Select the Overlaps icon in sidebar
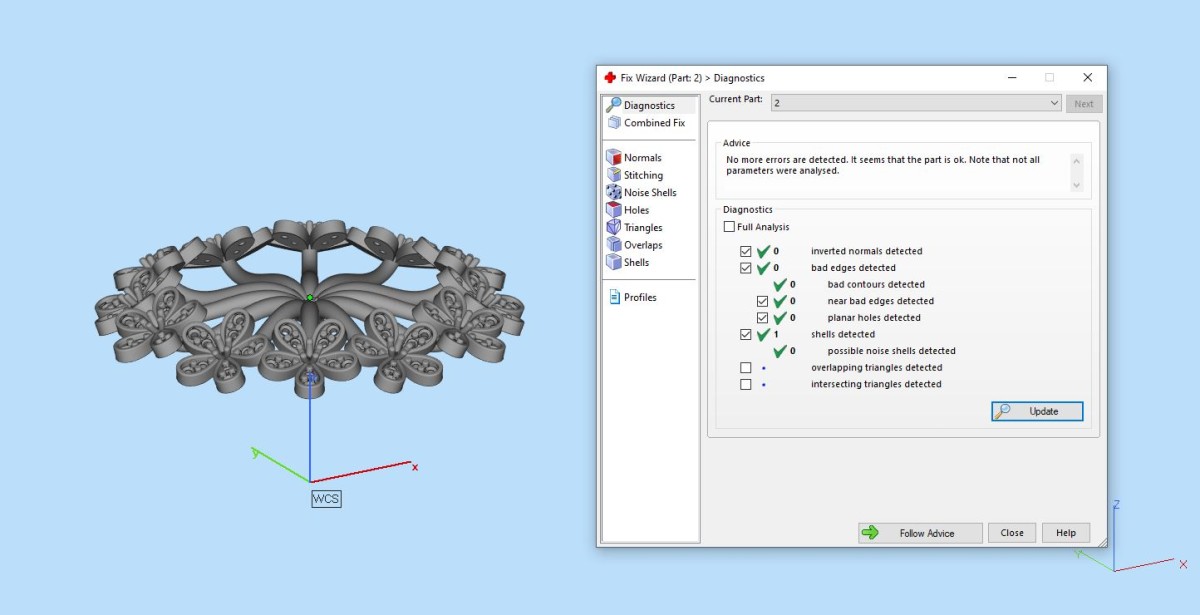Screen dimensions: 1200x615 point(613,245)
